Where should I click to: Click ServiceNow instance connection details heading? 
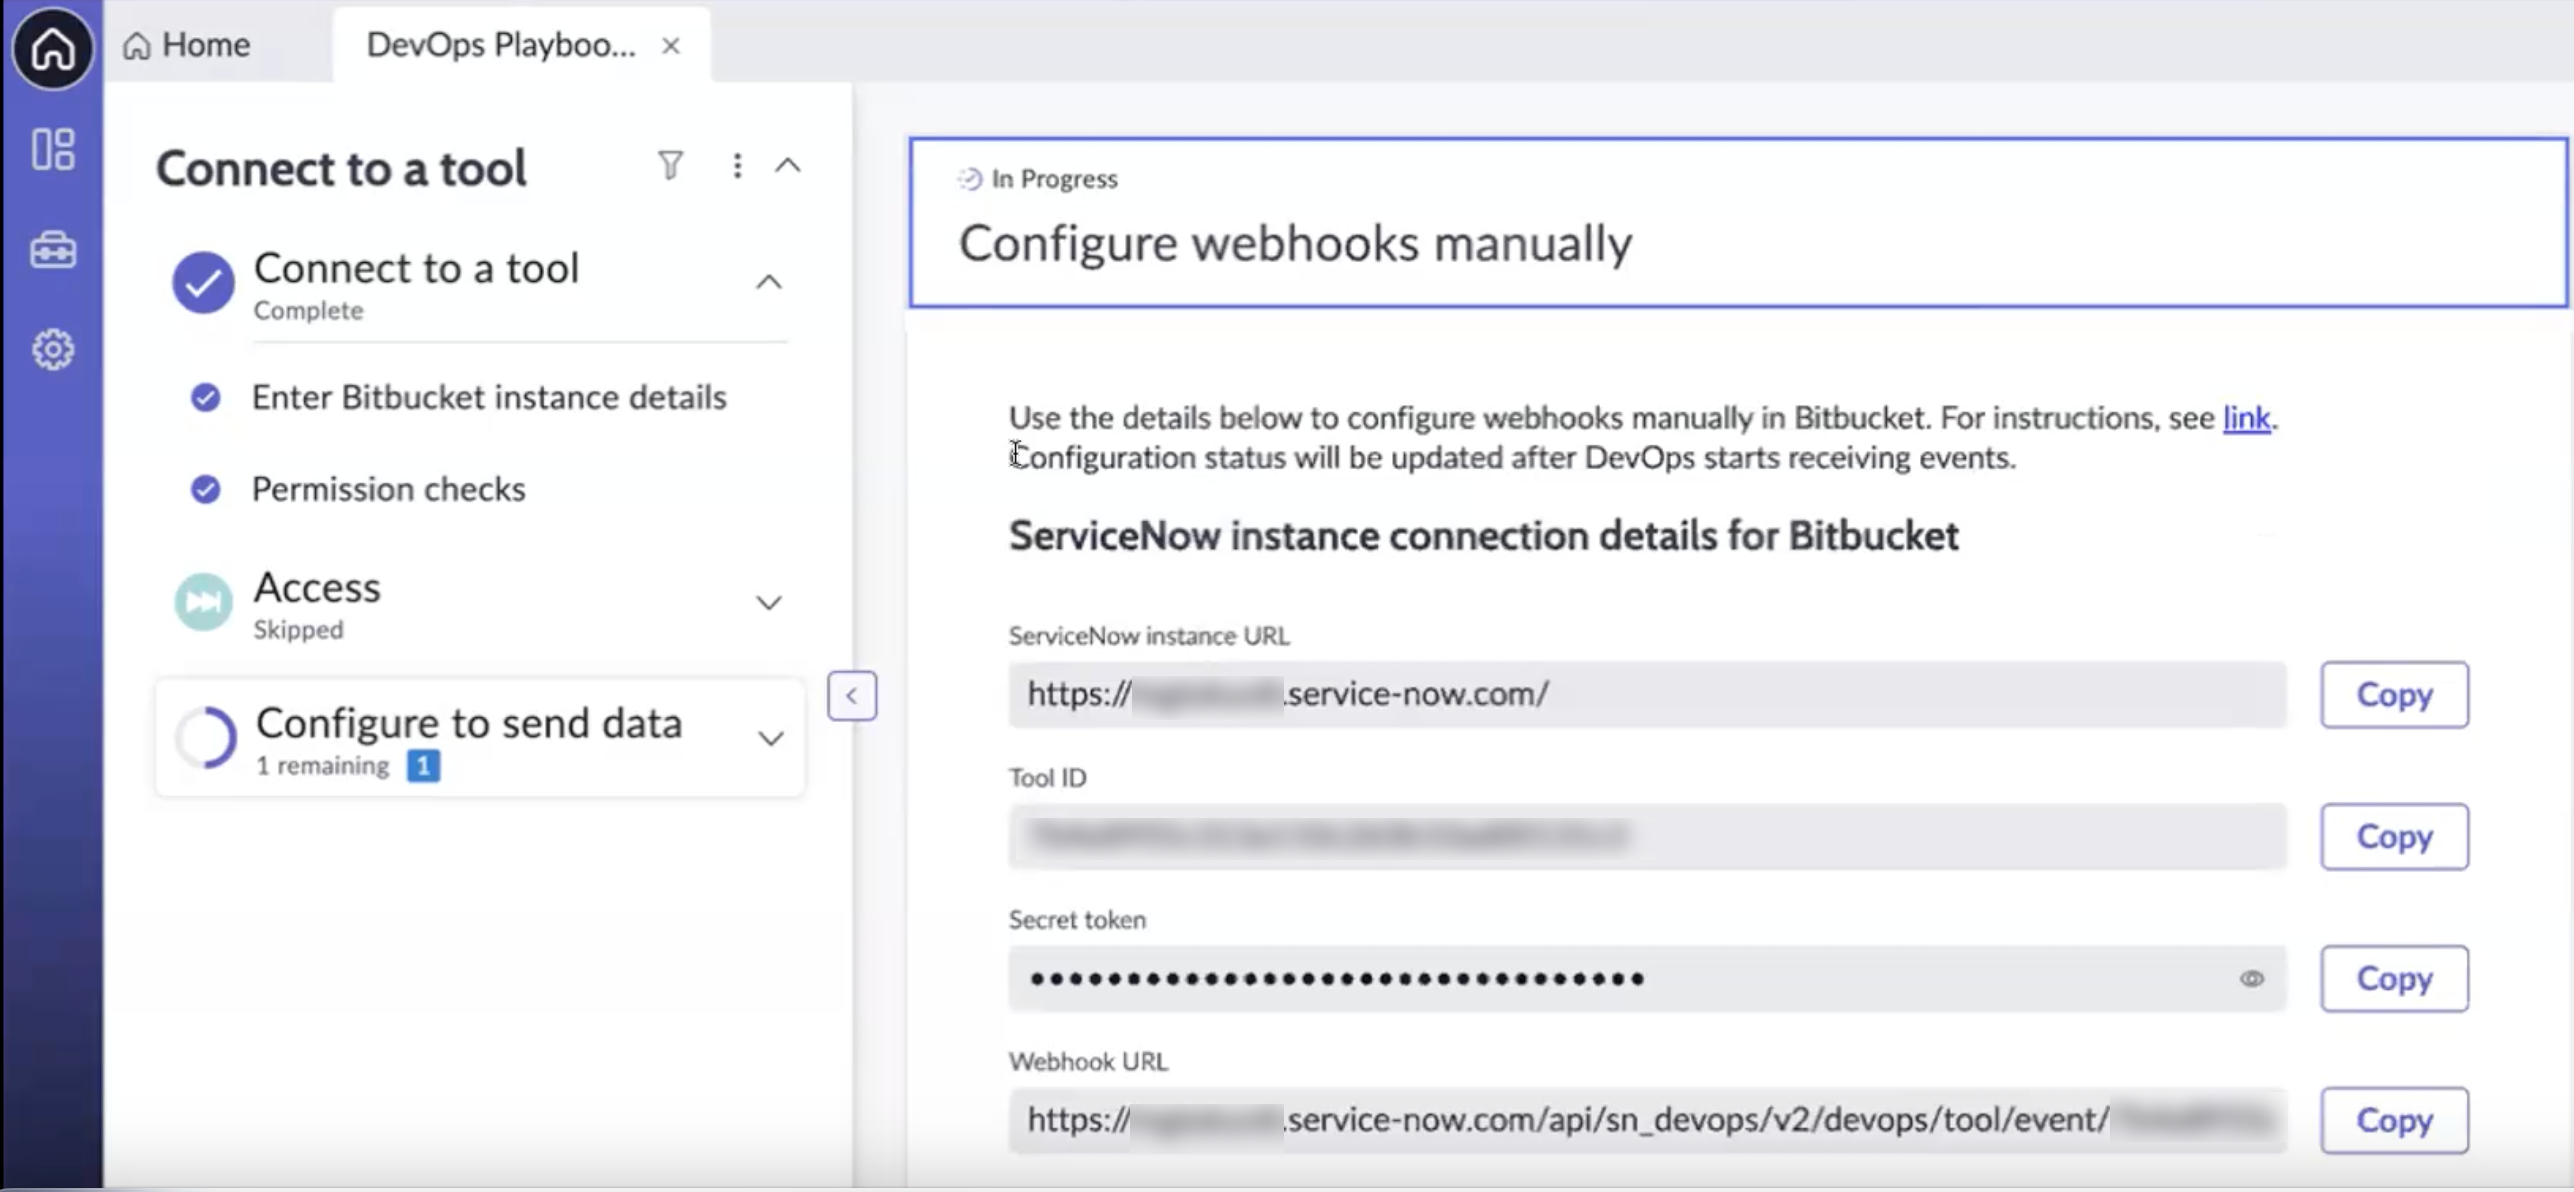(x=1483, y=537)
